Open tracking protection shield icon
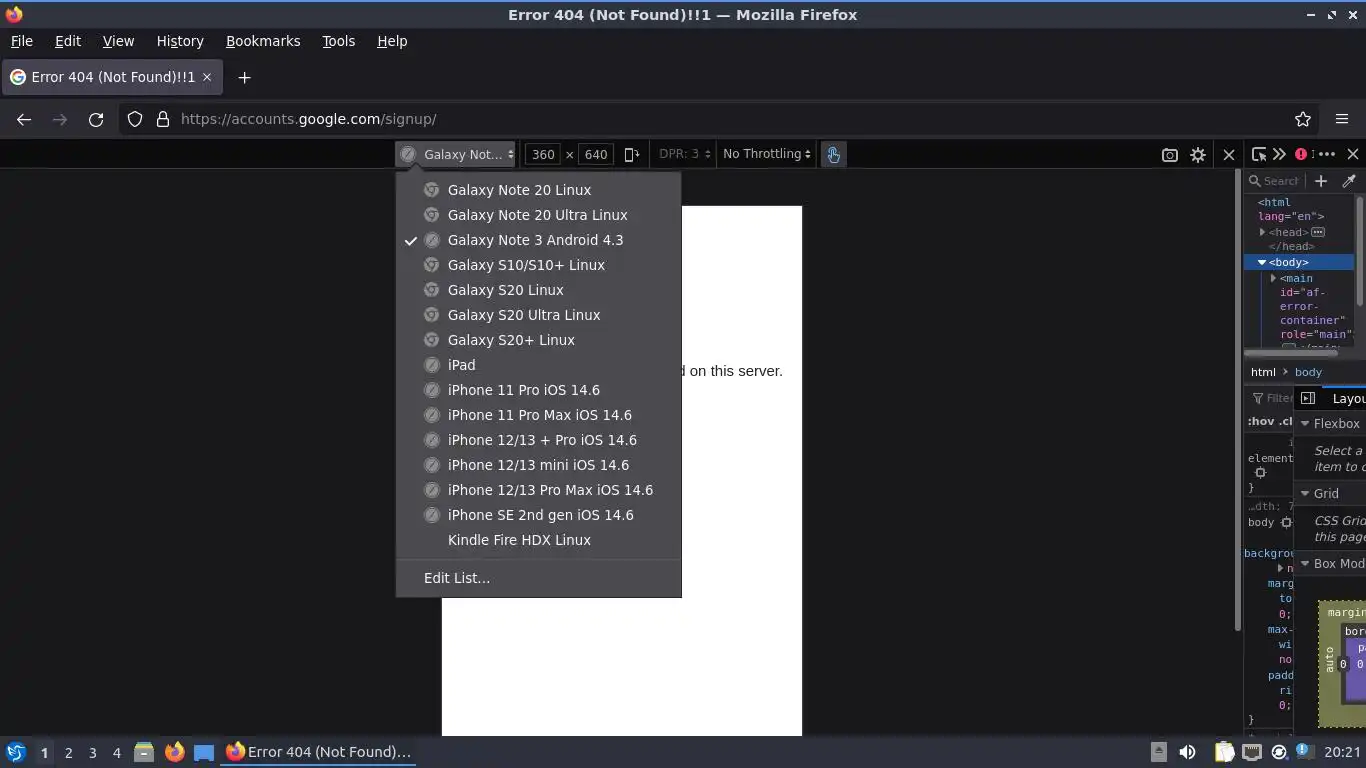The image size is (1366, 768). (x=135, y=119)
